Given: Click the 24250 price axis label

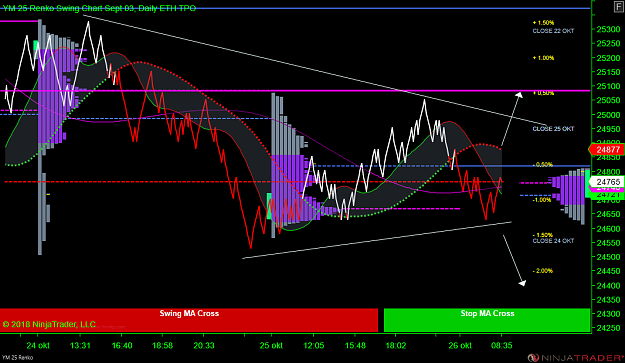Looking at the screenshot, I should [x=608, y=328].
